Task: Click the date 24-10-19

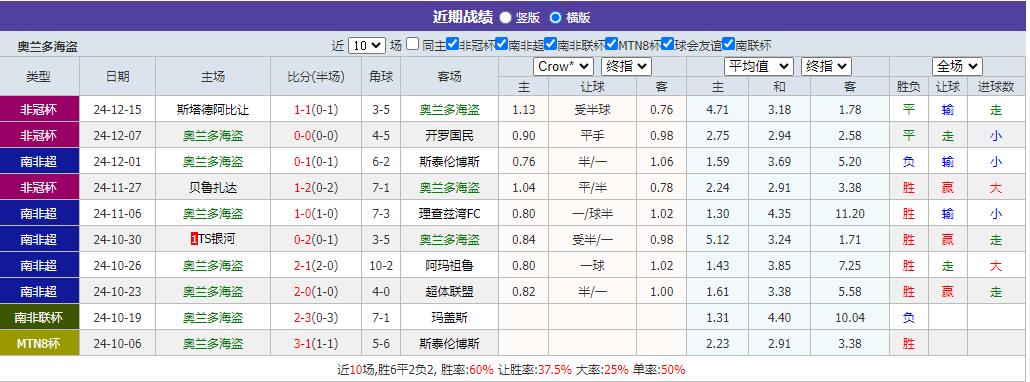Action: (x=118, y=318)
